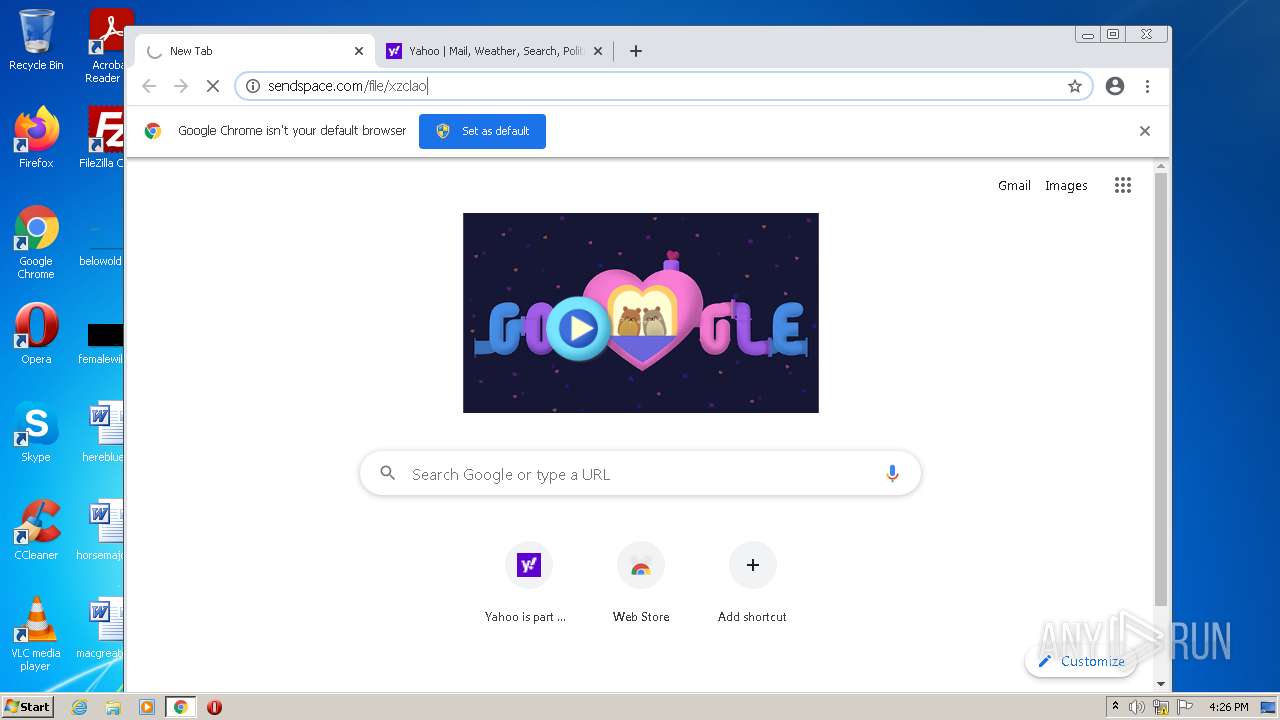The width and height of the screenshot is (1280, 720).
Task: Click the Google search box
Action: (x=640, y=474)
